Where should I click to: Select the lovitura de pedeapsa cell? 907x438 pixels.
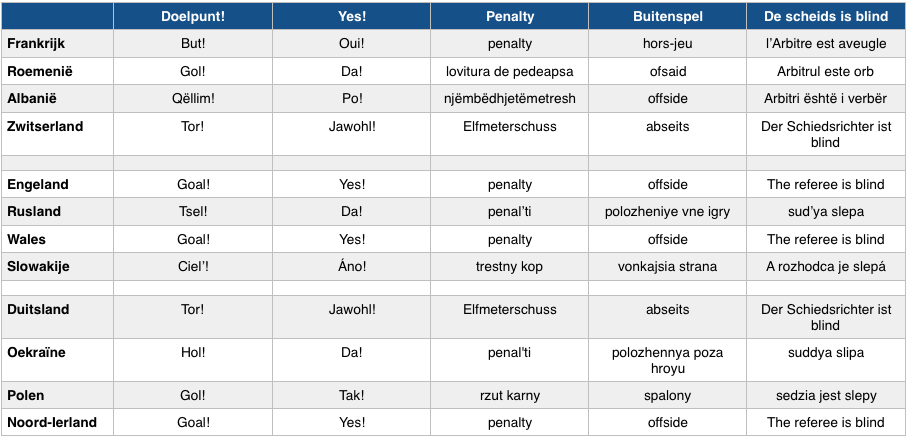(510, 72)
